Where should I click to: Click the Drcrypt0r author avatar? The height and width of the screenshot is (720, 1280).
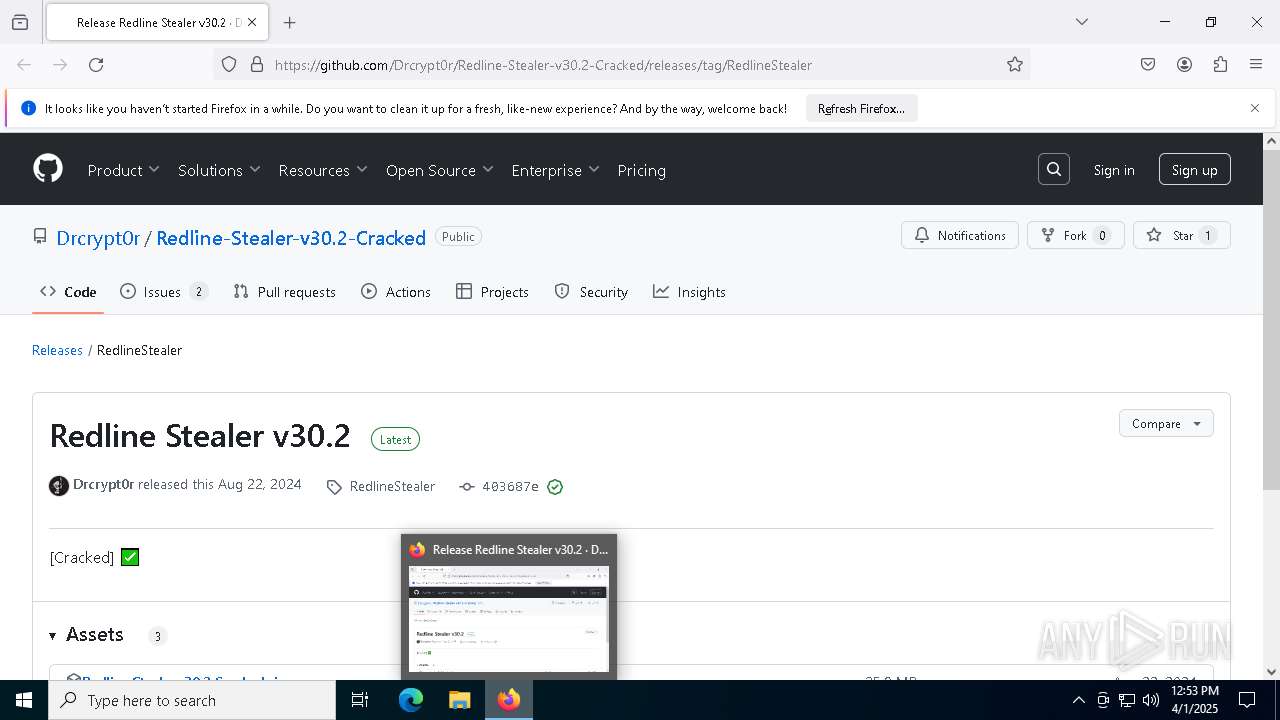pos(59,486)
